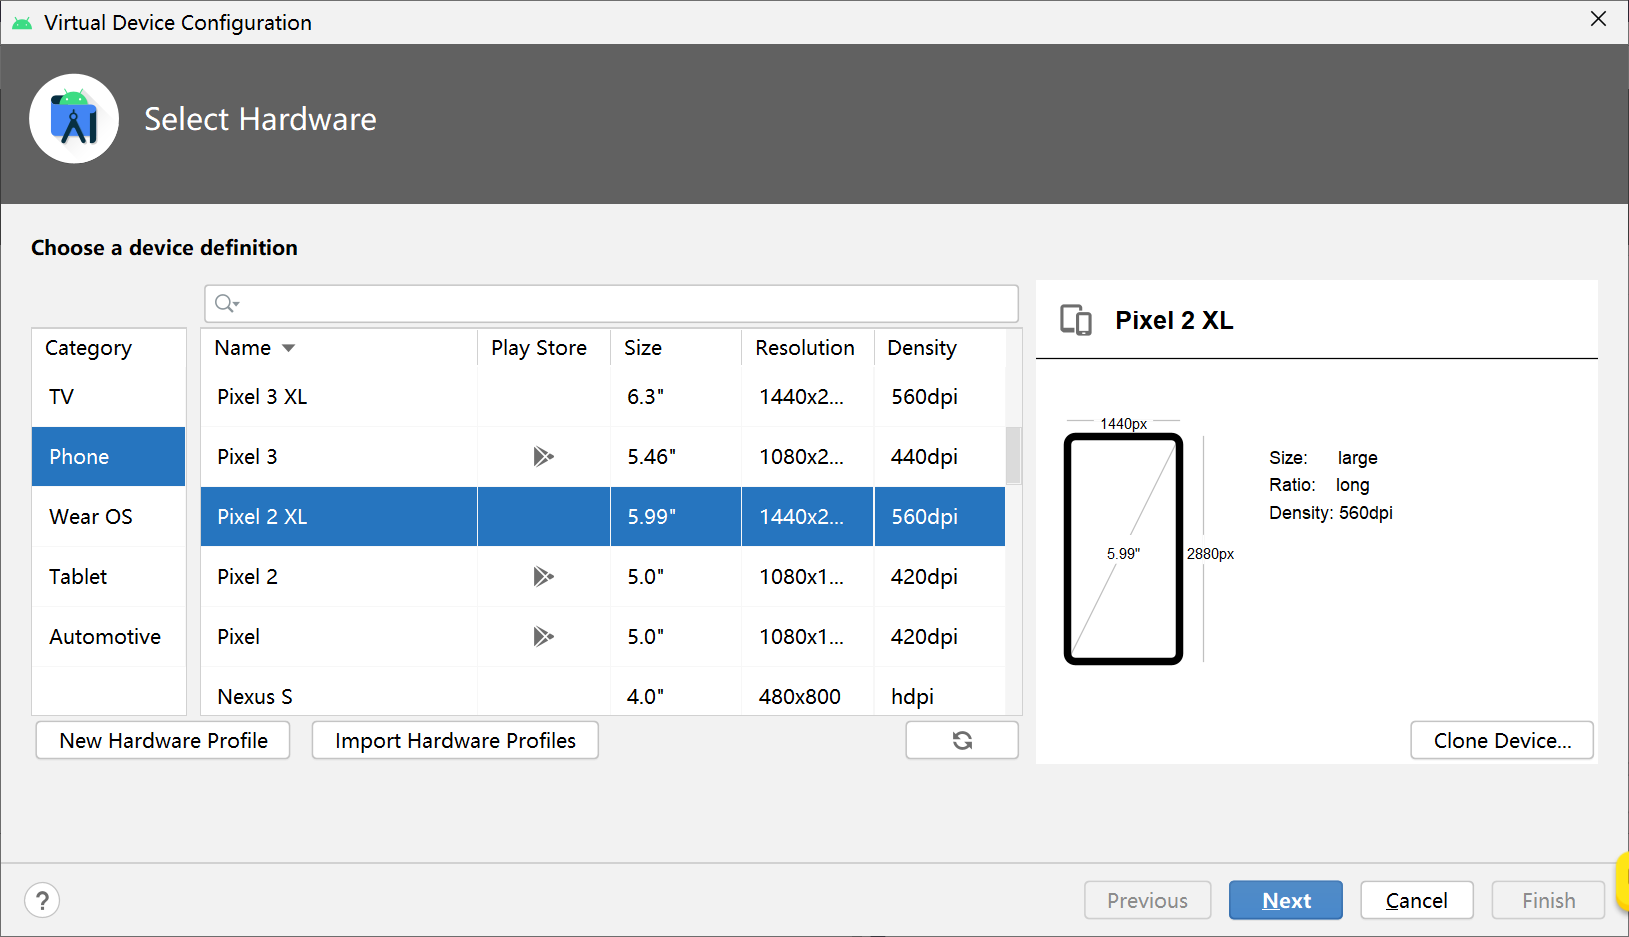Click the refresh device list icon button
Screen dimensions: 1629x937
click(962, 740)
